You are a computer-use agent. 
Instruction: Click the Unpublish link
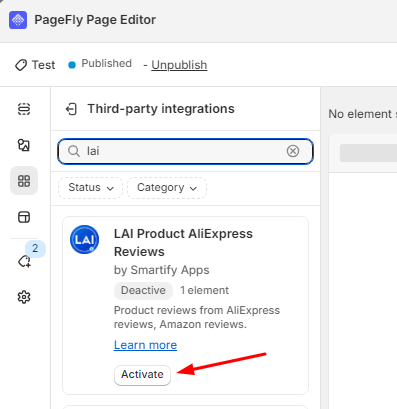pyautogui.click(x=179, y=65)
